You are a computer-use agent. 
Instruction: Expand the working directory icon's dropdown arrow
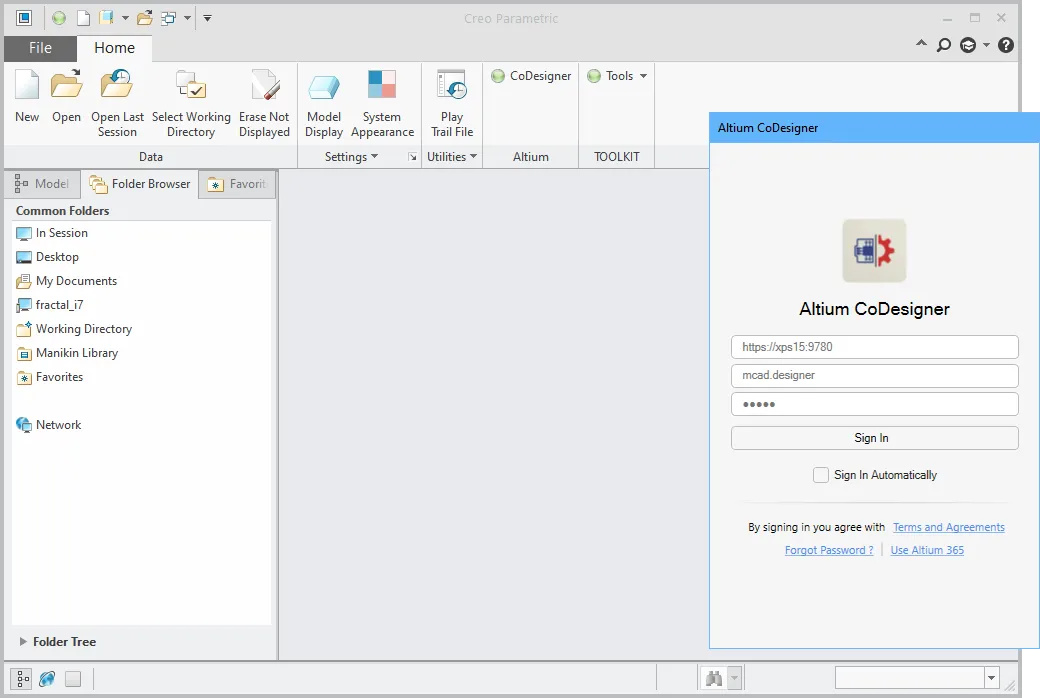click(x=125, y=18)
